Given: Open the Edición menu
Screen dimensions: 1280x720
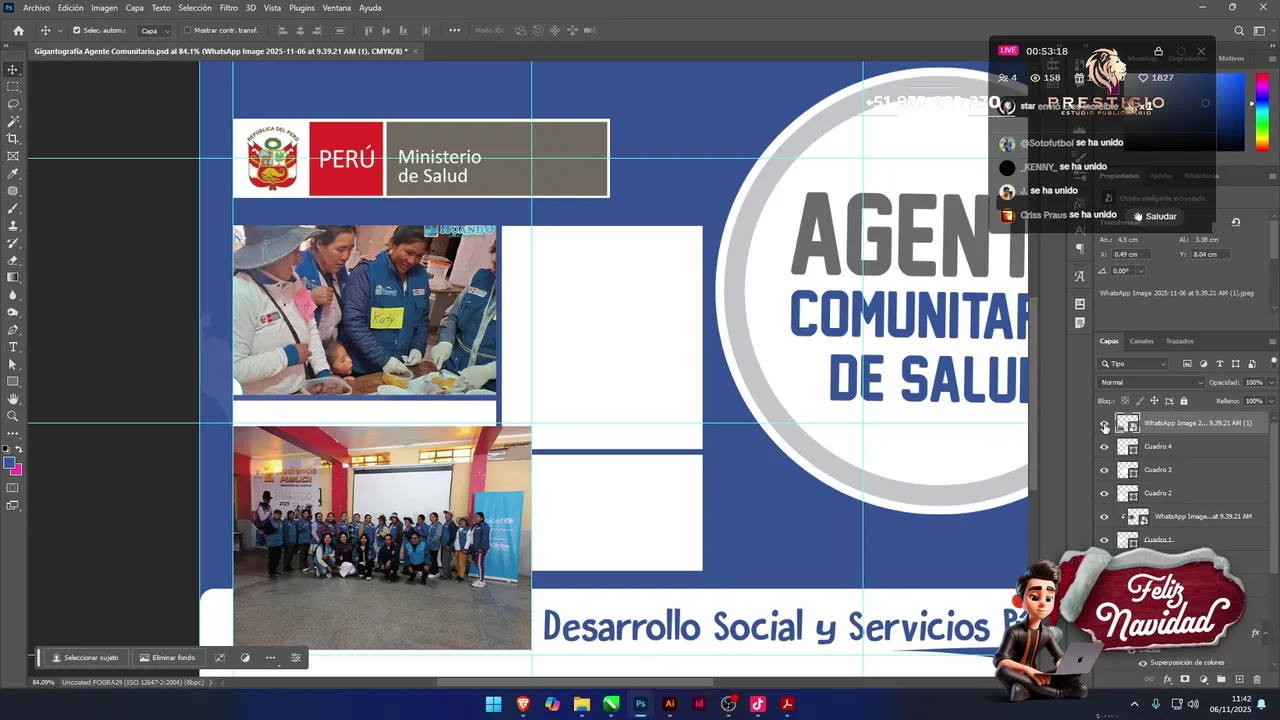Looking at the screenshot, I should pos(71,8).
